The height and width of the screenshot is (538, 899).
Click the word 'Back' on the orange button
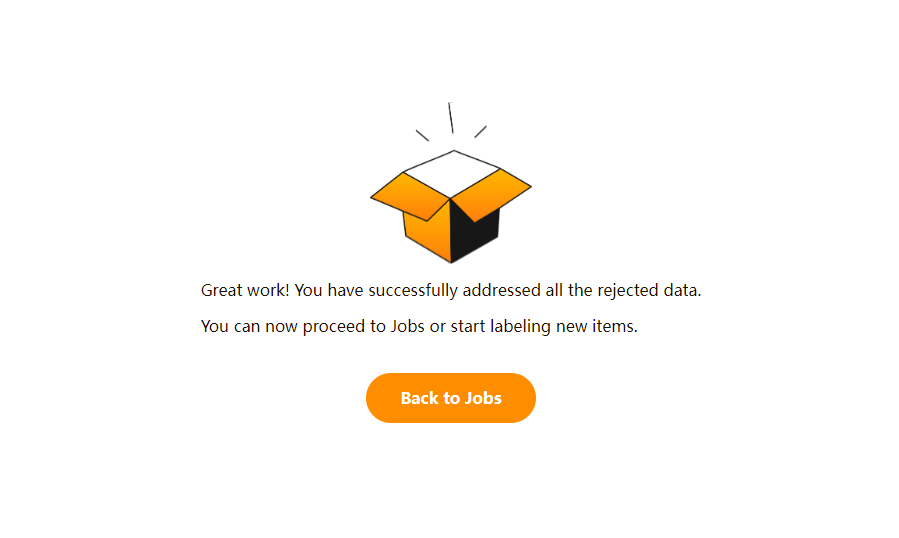coord(419,398)
